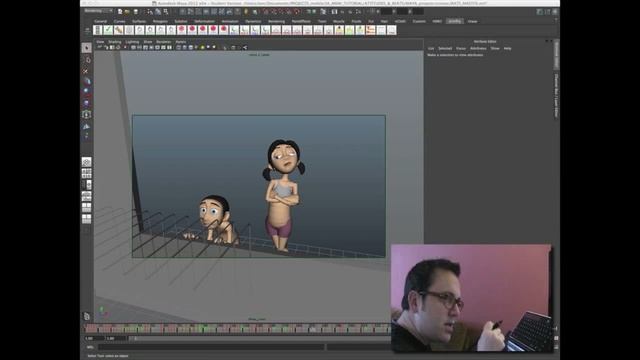Select the Universal Manipulator tool

coord(87,114)
